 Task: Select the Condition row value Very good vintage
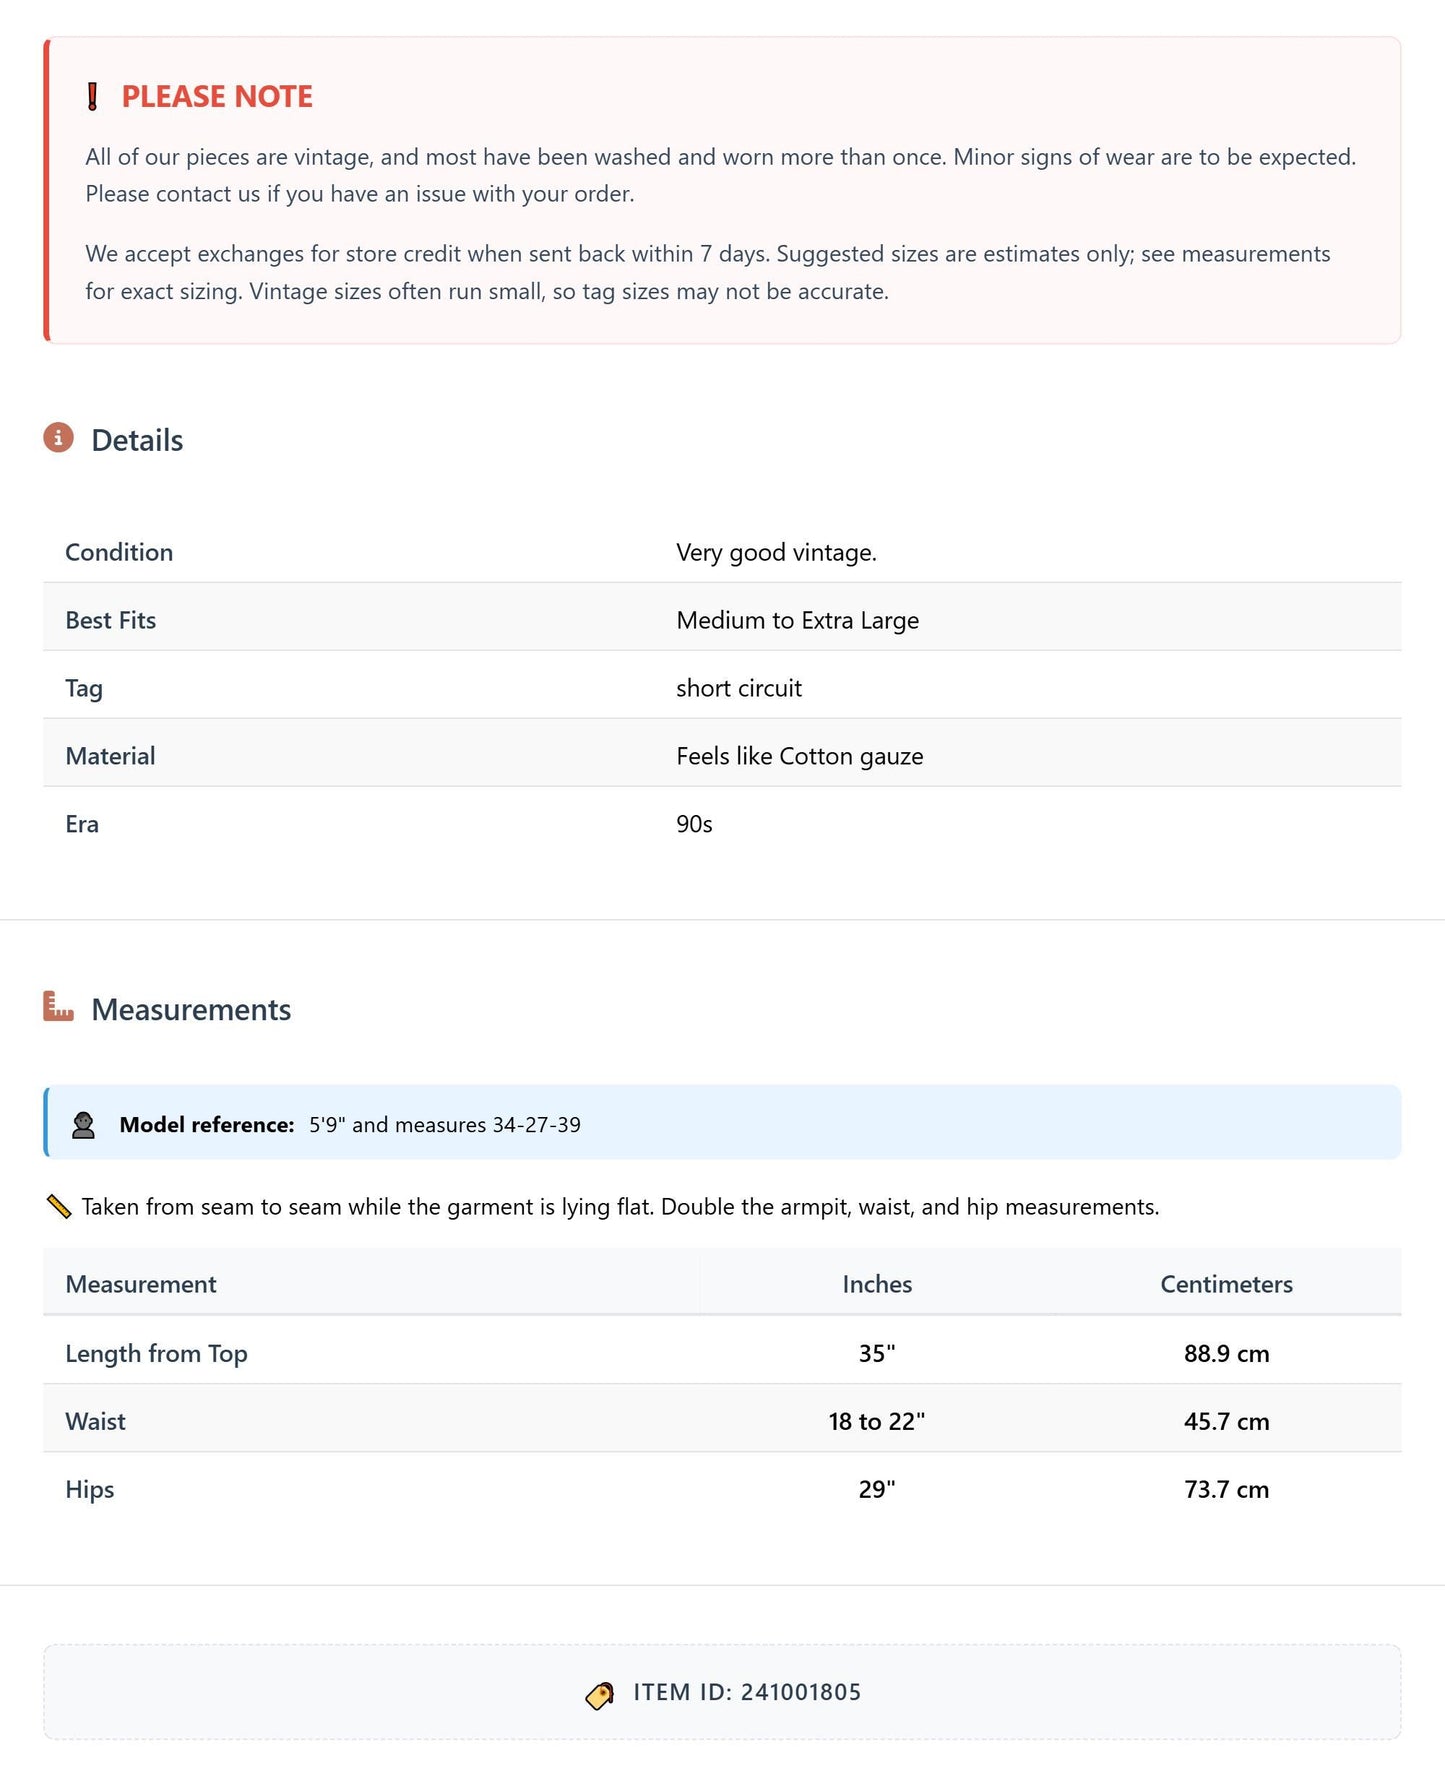pos(776,553)
